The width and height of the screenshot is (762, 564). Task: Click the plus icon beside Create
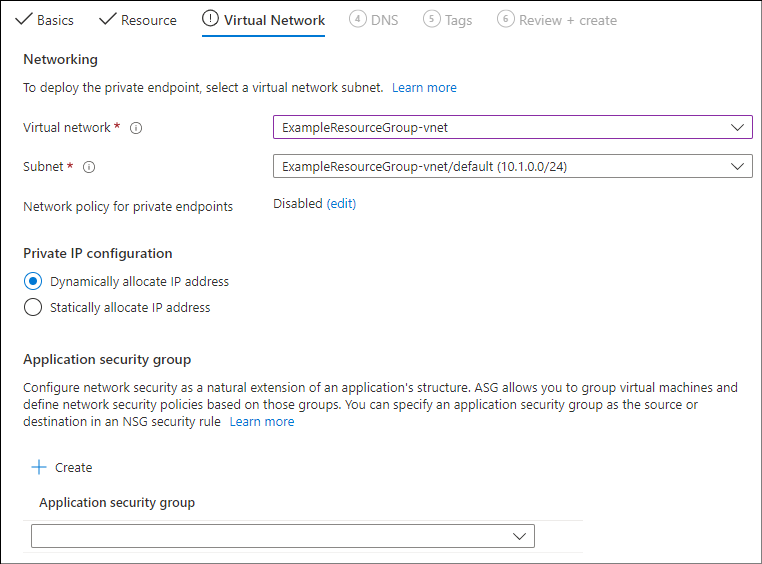(x=39, y=467)
